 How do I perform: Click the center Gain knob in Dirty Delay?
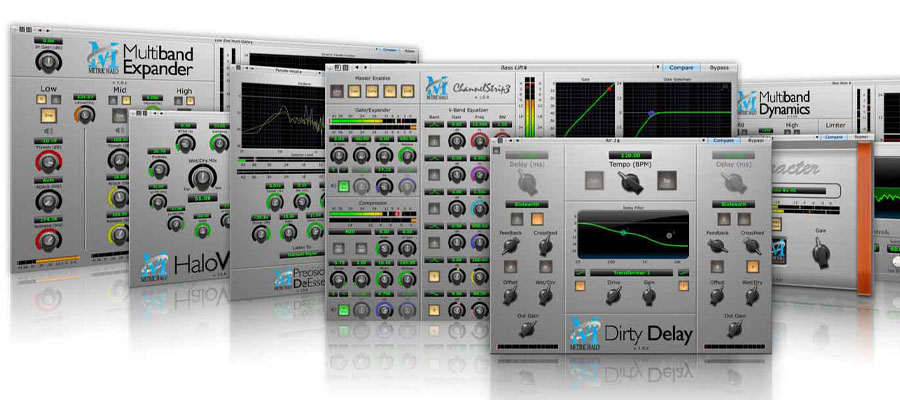(649, 296)
